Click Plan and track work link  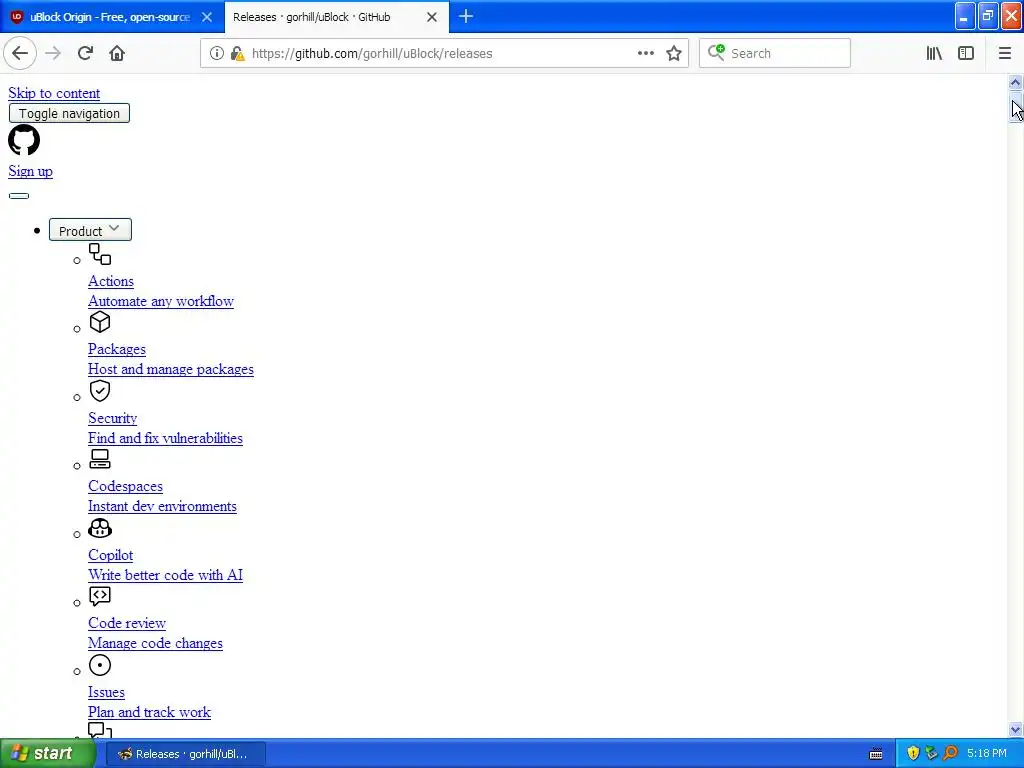[x=150, y=712]
